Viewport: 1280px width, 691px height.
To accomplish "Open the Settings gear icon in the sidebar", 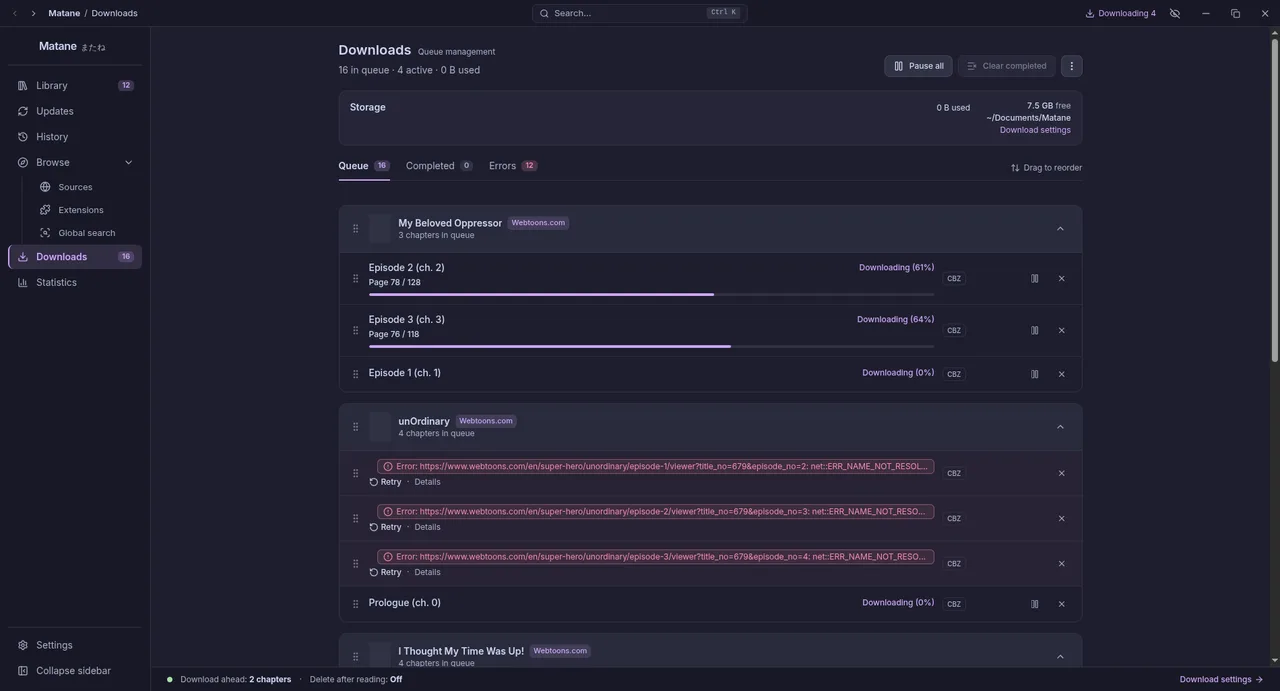I will click(x=23, y=645).
